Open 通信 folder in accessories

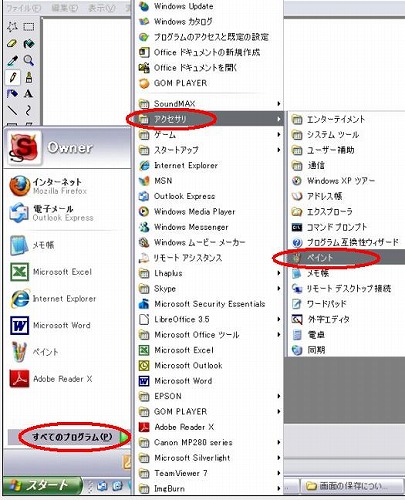click(x=347, y=165)
